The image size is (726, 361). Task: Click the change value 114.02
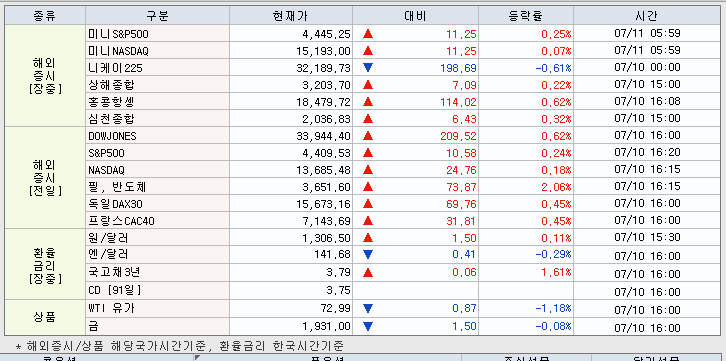(x=458, y=102)
